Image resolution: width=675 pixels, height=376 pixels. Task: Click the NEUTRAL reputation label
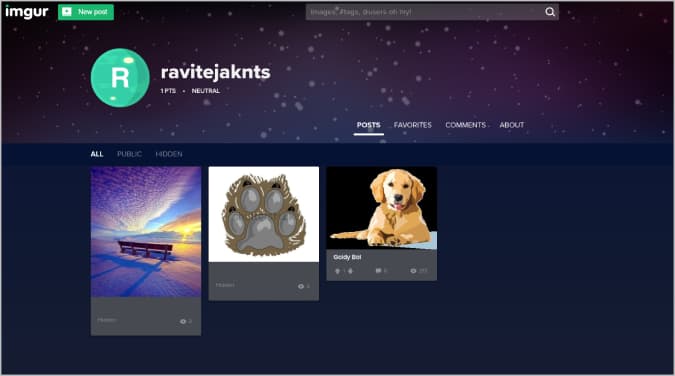[x=205, y=91]
